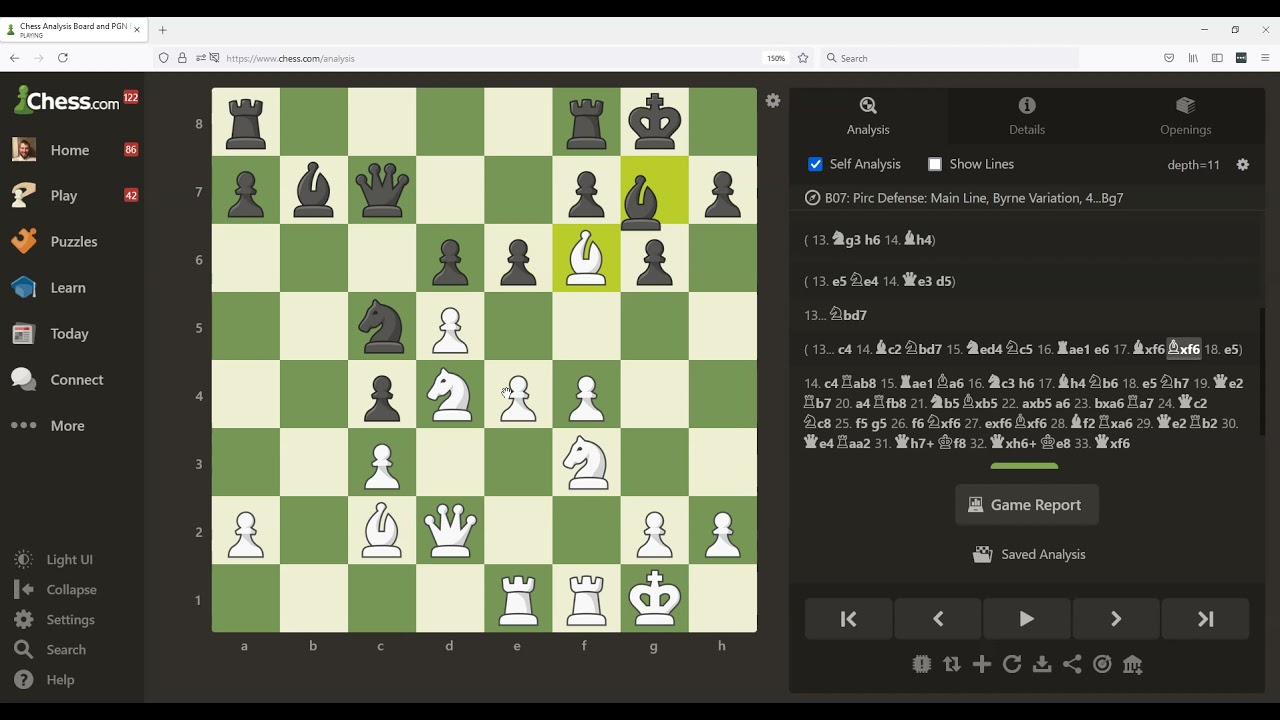The image size is (1280, 720).
Task: Open the browser library icon
Action: pyautogui.click(x=1193, y=58)
